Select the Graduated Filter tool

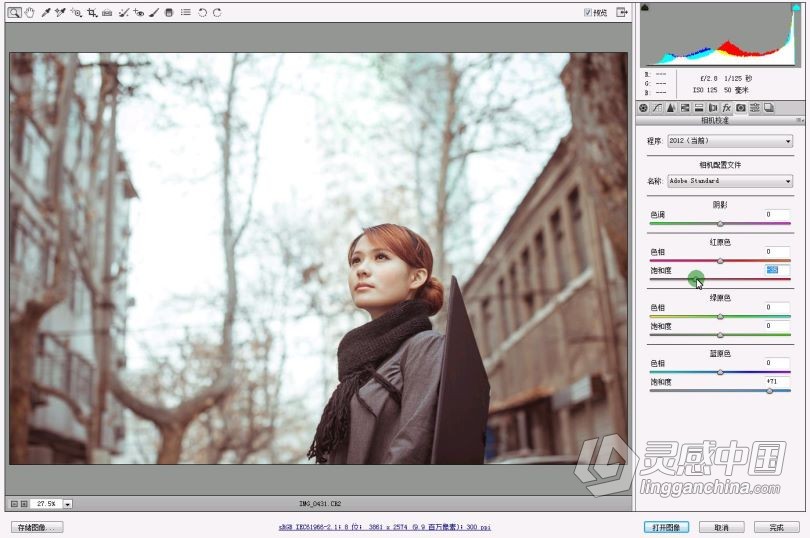point(169,12)
